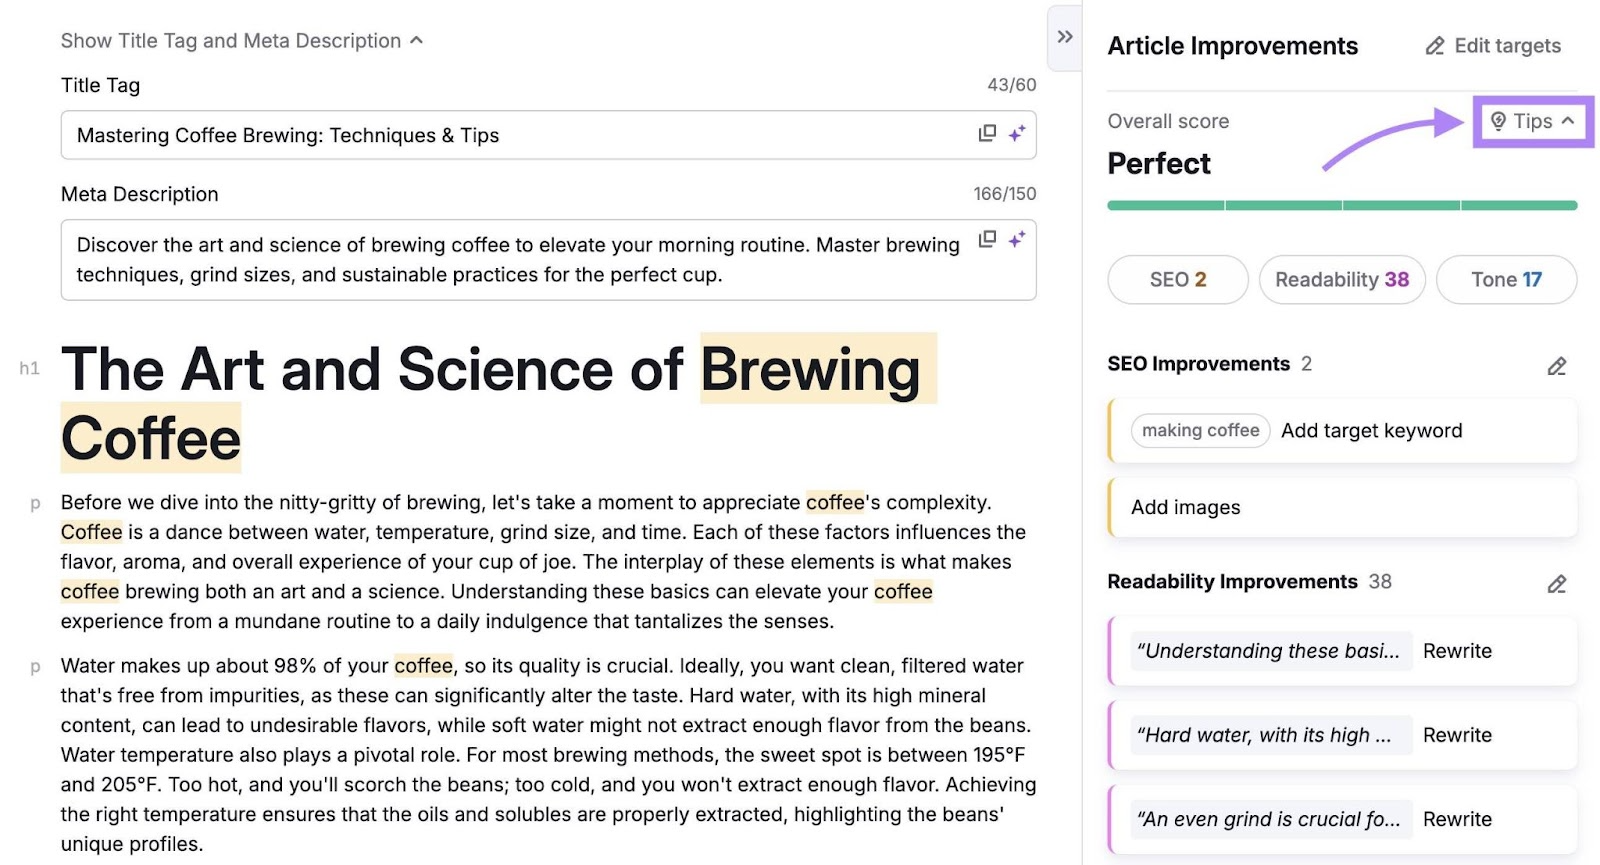Viewport: 1600px width, 865px height.
Task: Click the pencil icon beside SEO Improvements
Action: 1556,366
